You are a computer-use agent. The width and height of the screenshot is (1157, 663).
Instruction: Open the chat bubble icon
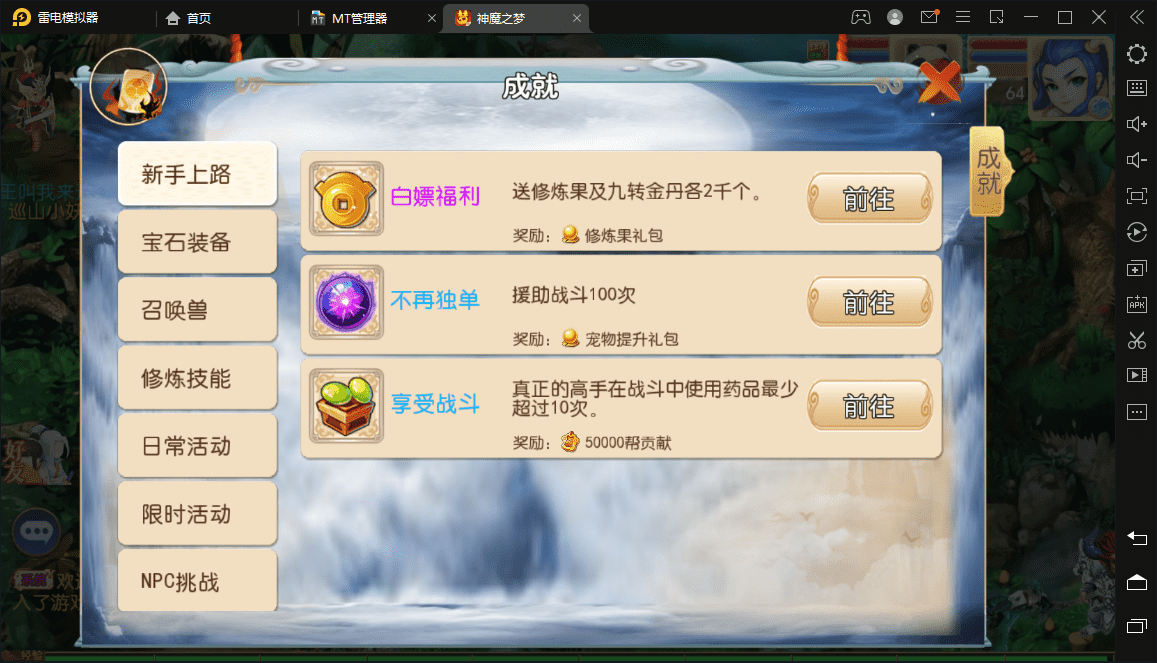[36, 531]
